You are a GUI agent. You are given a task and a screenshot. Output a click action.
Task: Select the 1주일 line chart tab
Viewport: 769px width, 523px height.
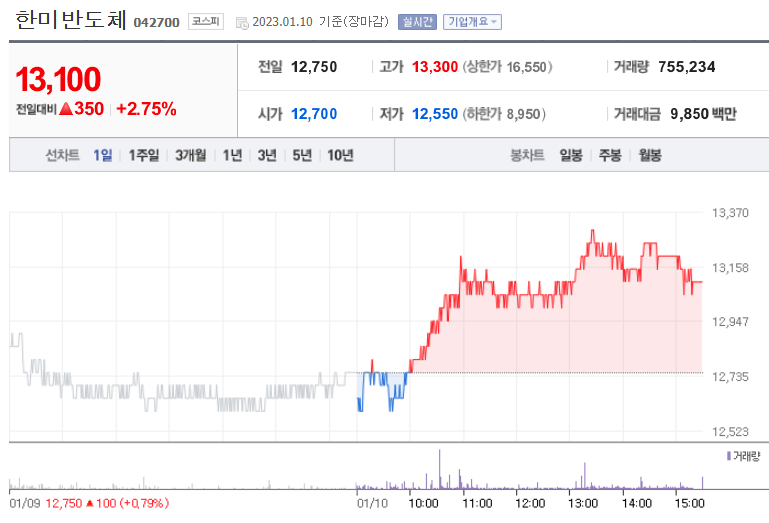144,156
